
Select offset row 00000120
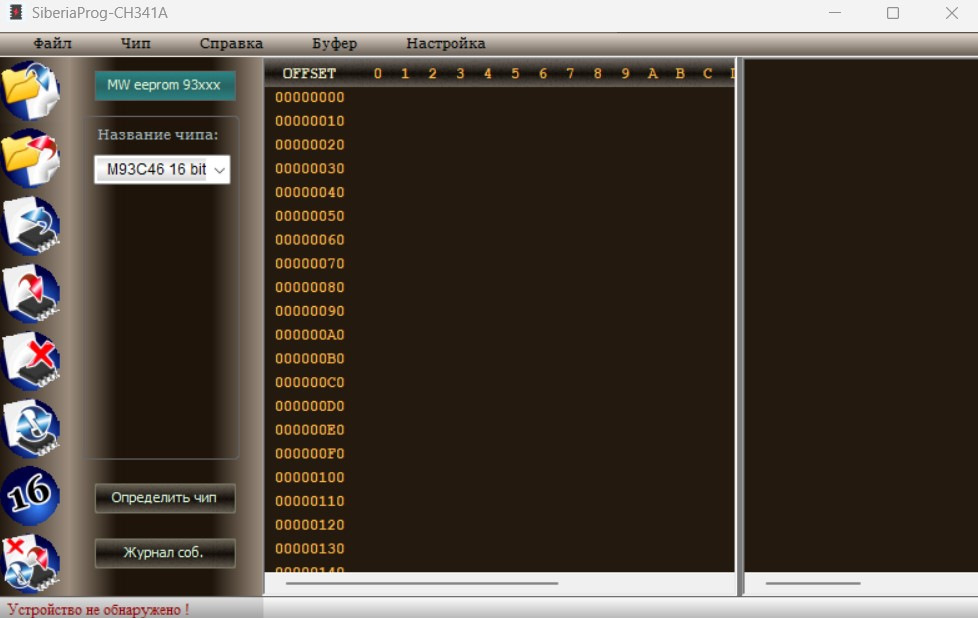coord(309,524)
